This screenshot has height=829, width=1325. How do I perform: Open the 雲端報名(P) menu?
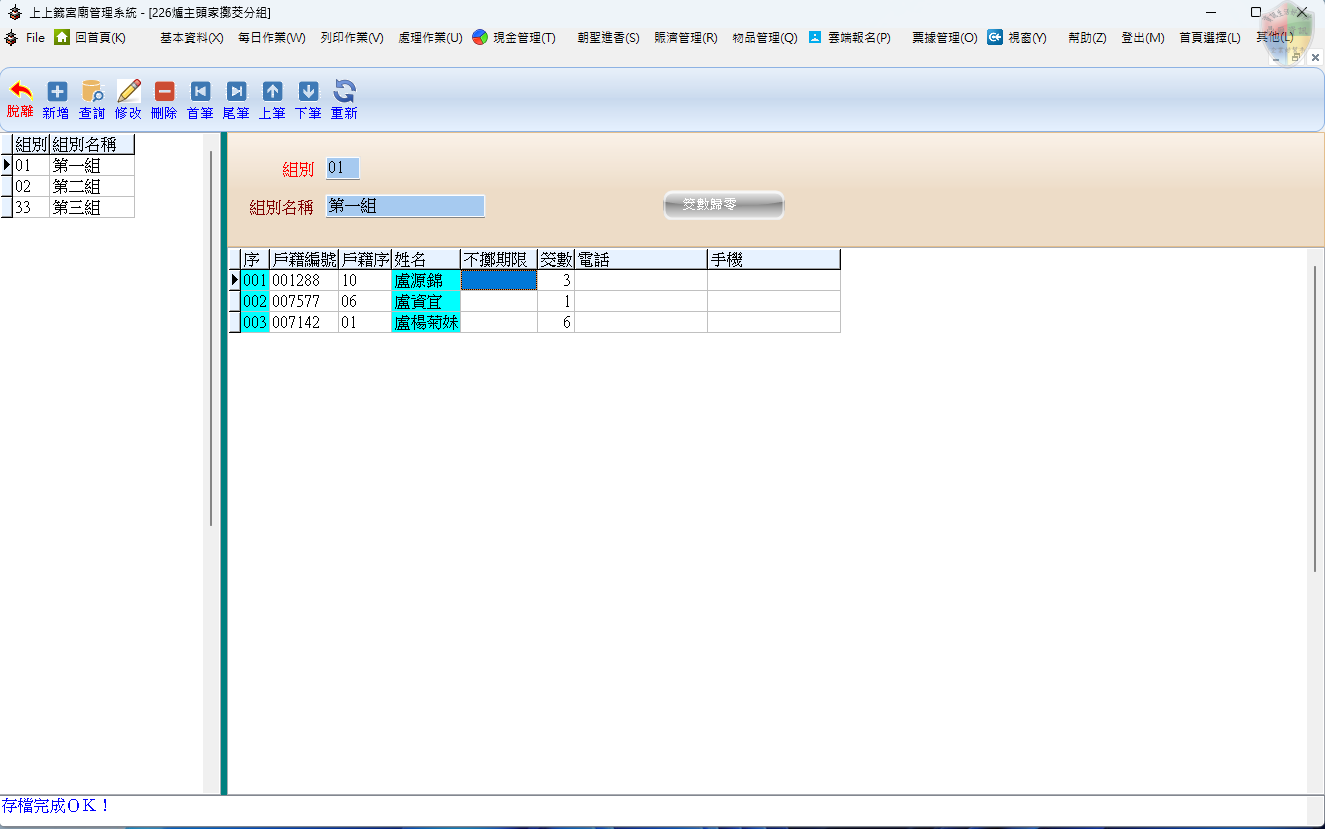(849, 38)
